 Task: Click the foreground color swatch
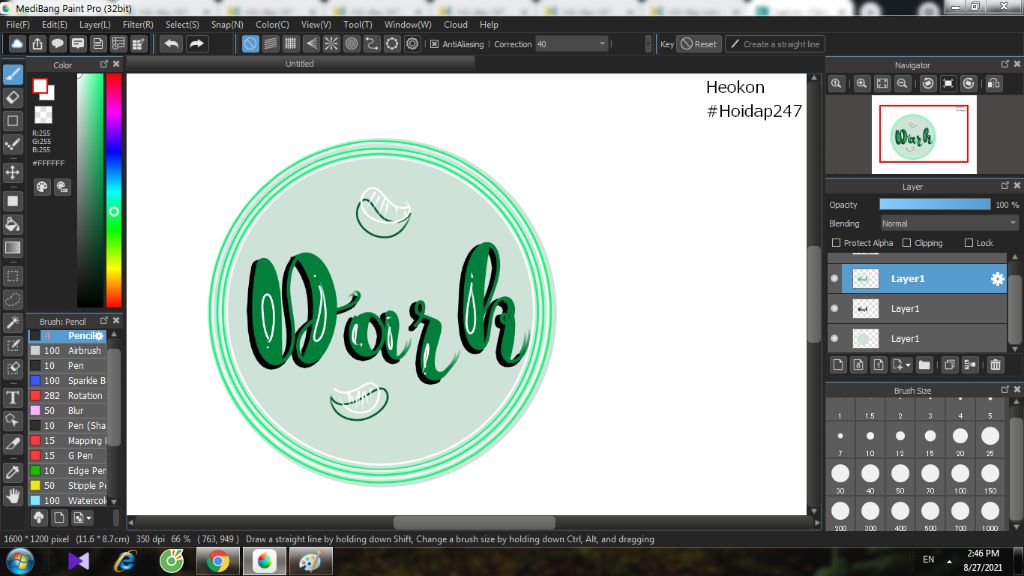click(40, 86)
